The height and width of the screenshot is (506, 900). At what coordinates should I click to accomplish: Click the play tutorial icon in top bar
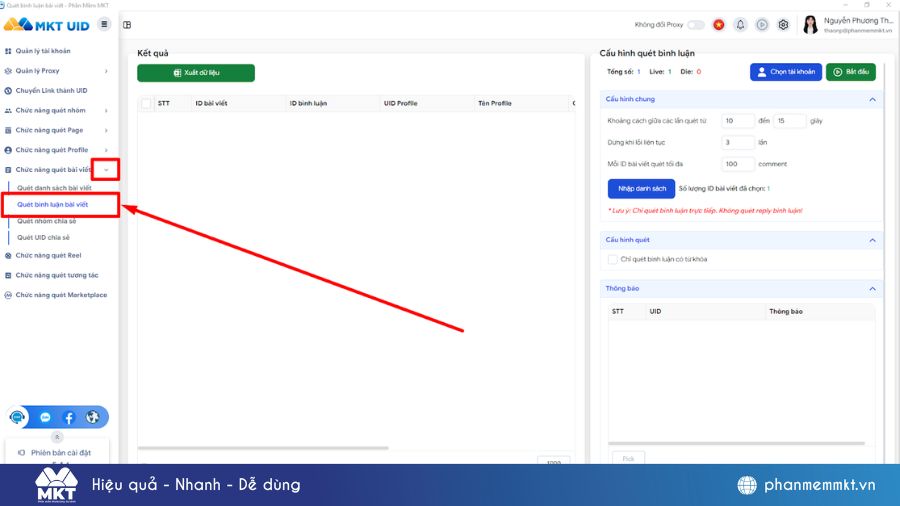pyautogui.click(x=762, y=25)
